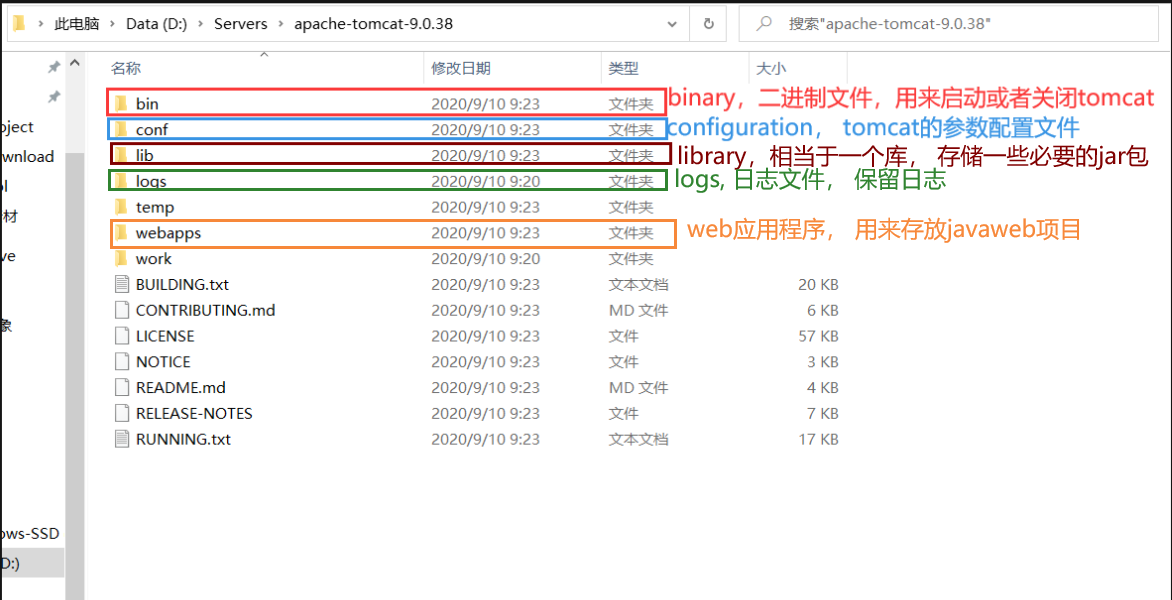Select the lib folder name
Viewport: 1172px width, 600px height.
point(145,155)
